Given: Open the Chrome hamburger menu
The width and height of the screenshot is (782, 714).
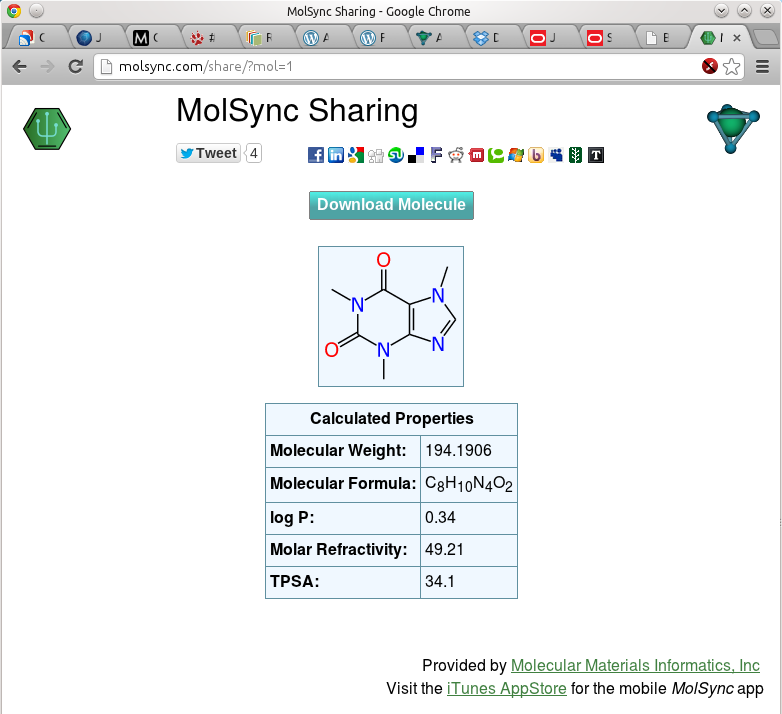Looking at the screenshot, I should [x=762, y=67].
